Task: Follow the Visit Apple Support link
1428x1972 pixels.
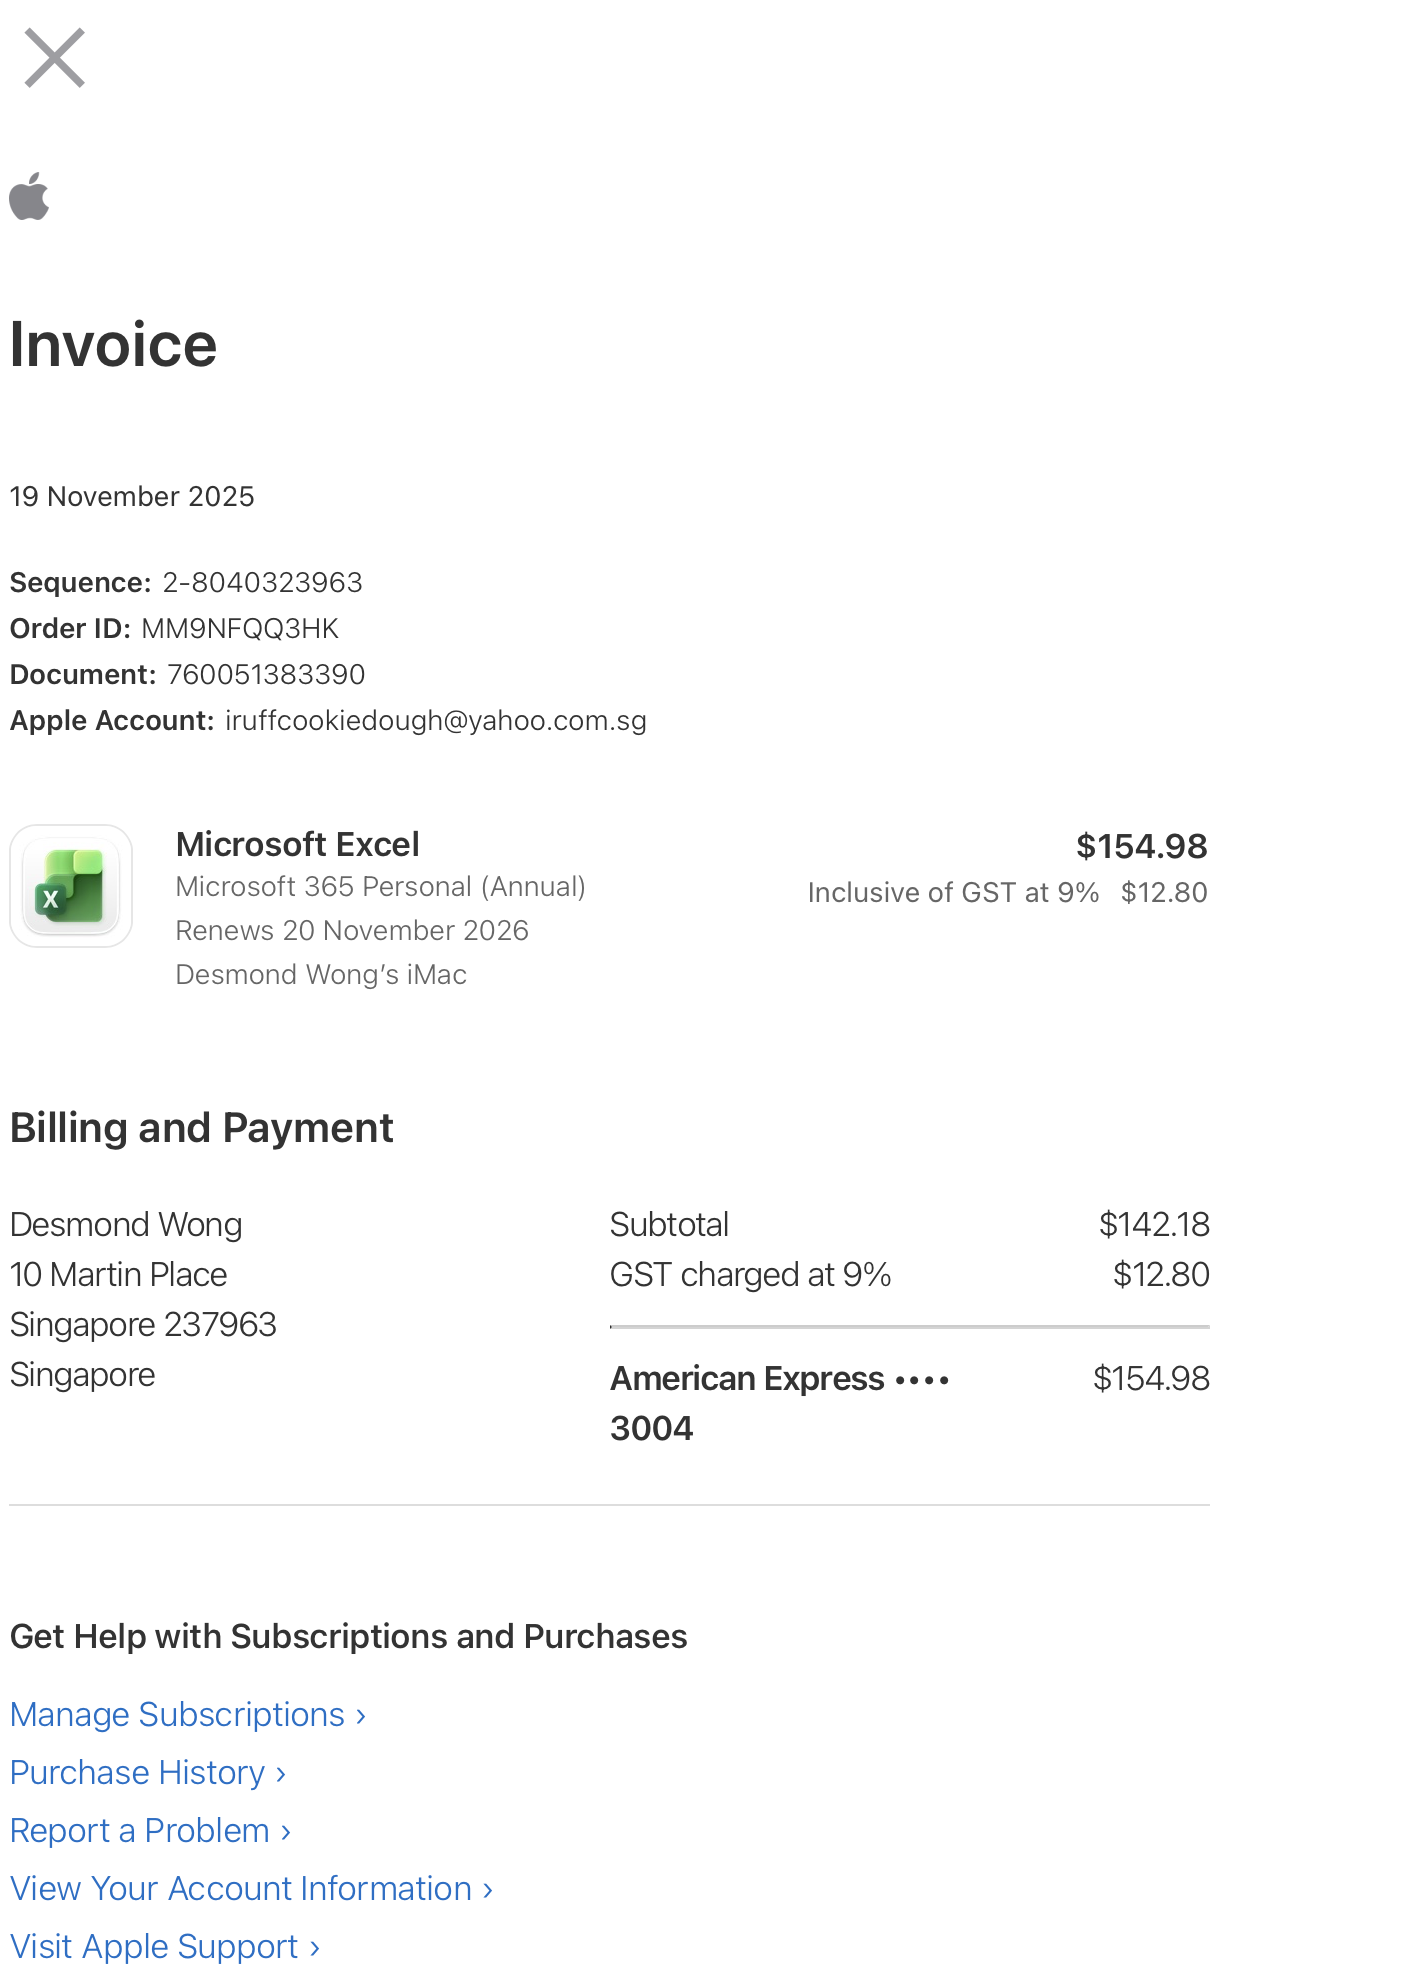Action: tap(164, 1946)
